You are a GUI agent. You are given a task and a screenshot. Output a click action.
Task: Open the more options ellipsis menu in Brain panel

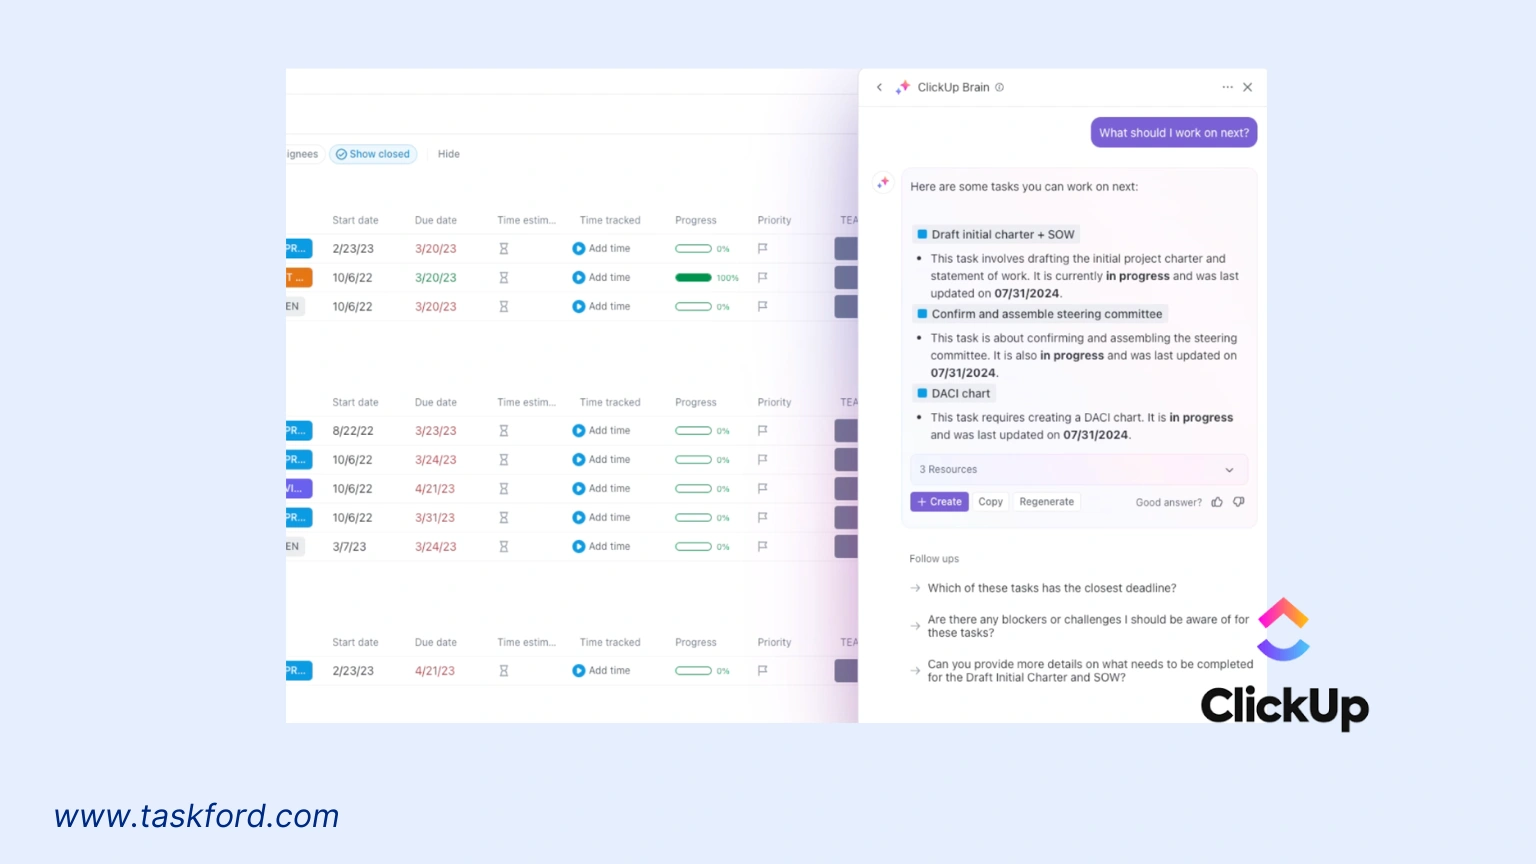[1227, 87]
